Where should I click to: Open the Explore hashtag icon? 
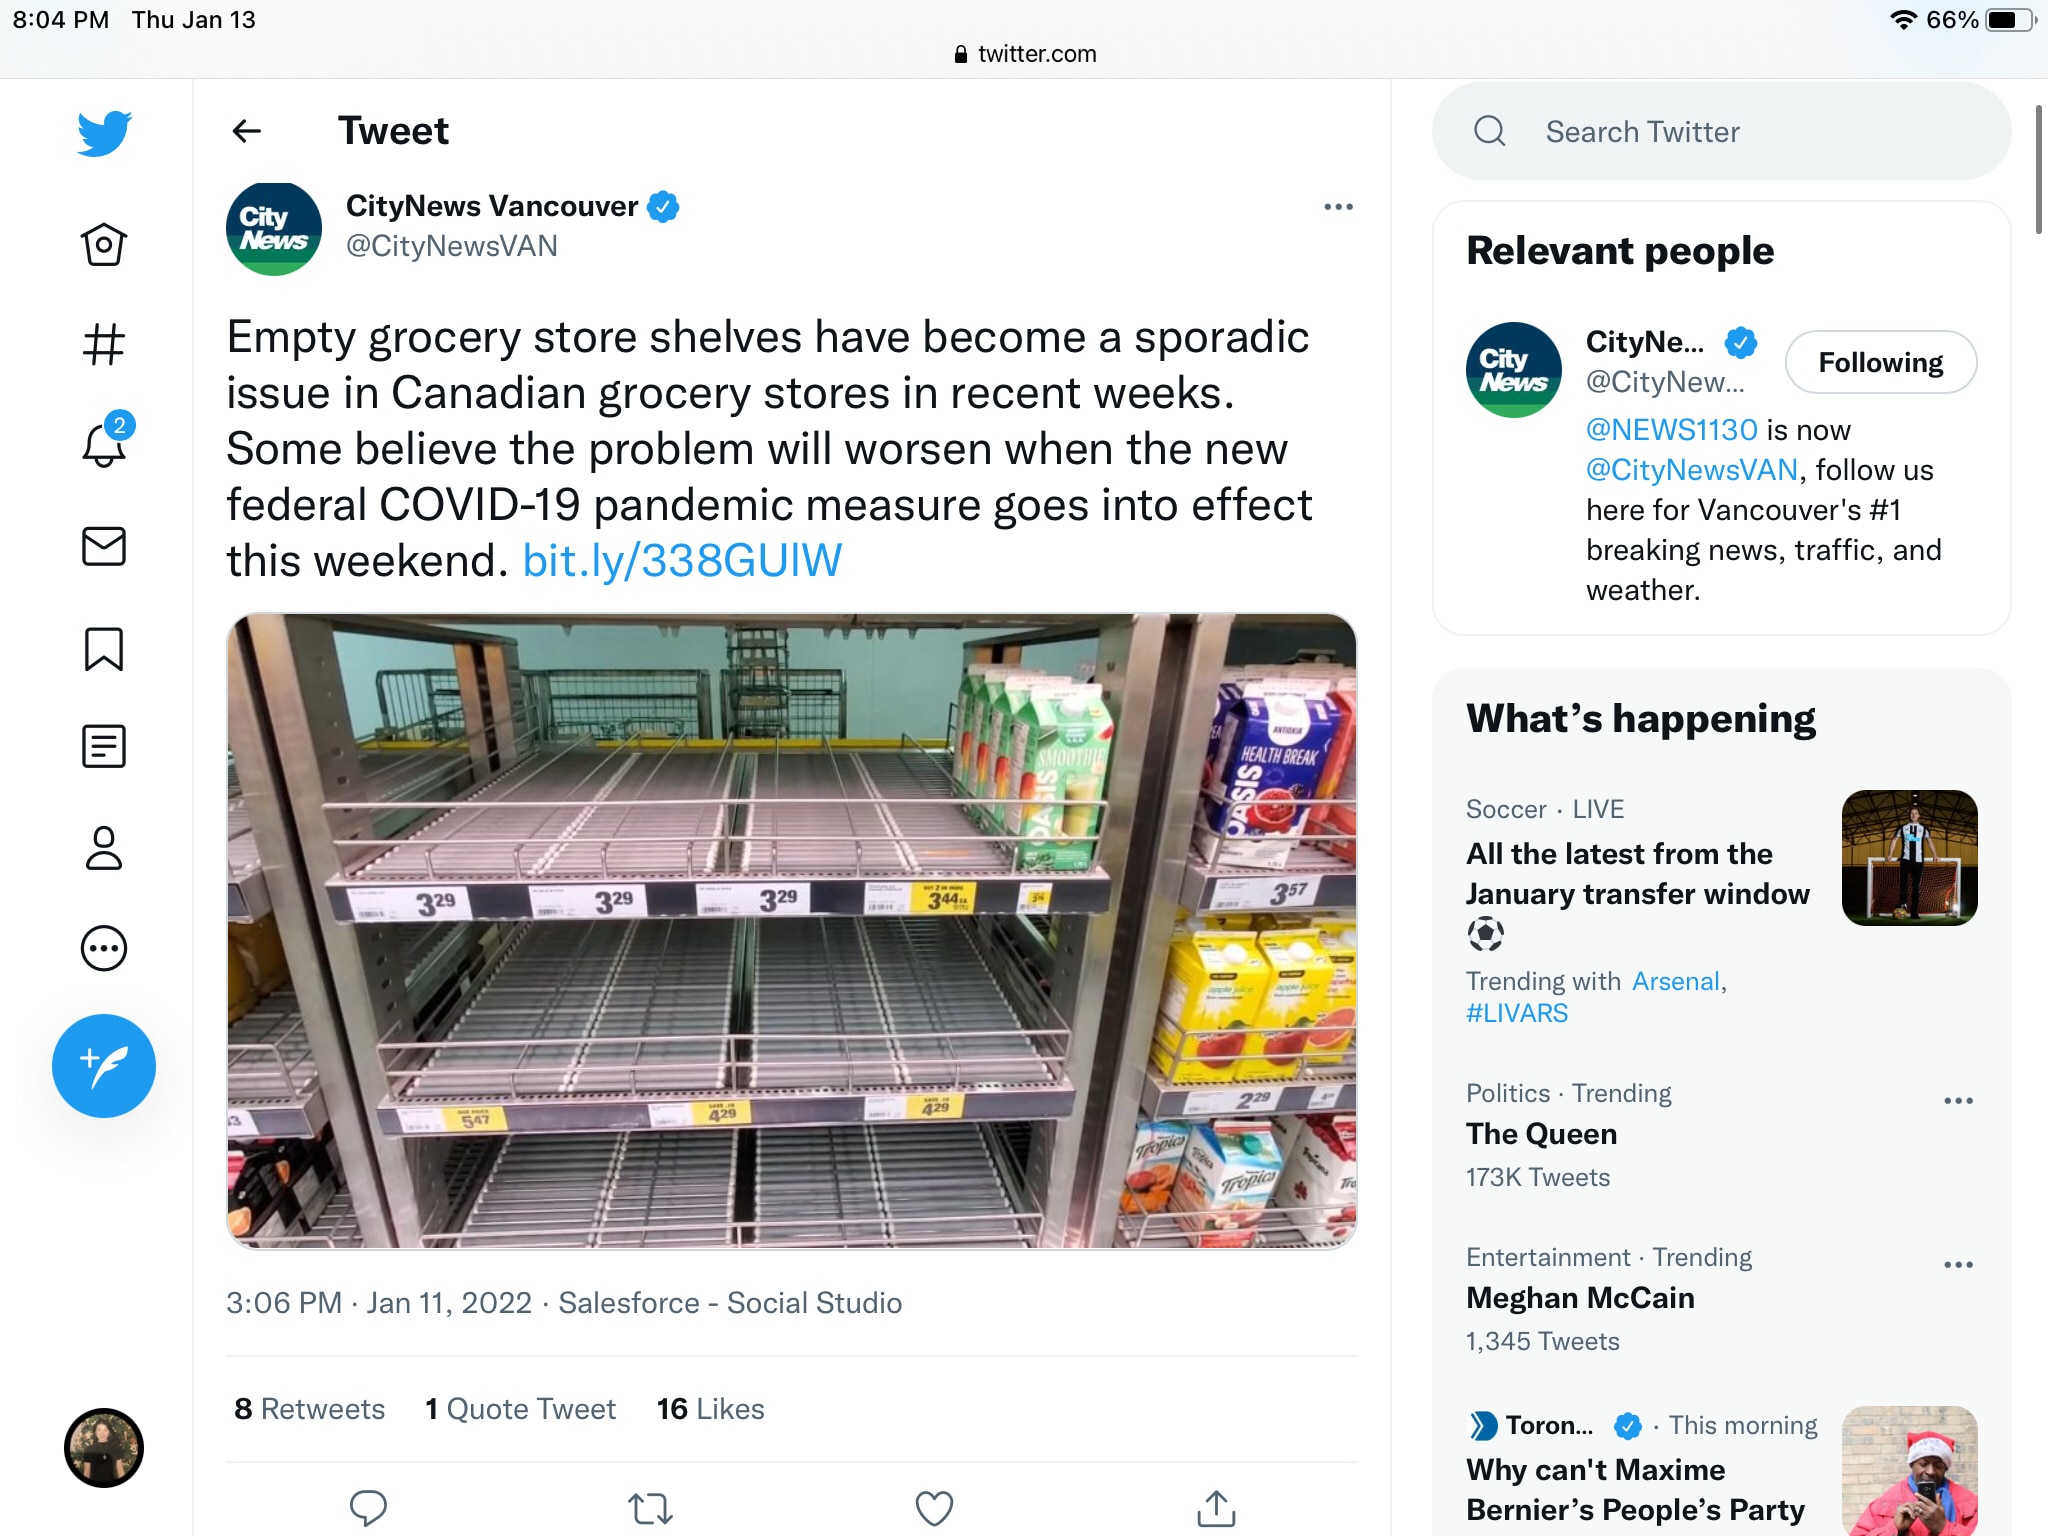click(x=103, y=345)
